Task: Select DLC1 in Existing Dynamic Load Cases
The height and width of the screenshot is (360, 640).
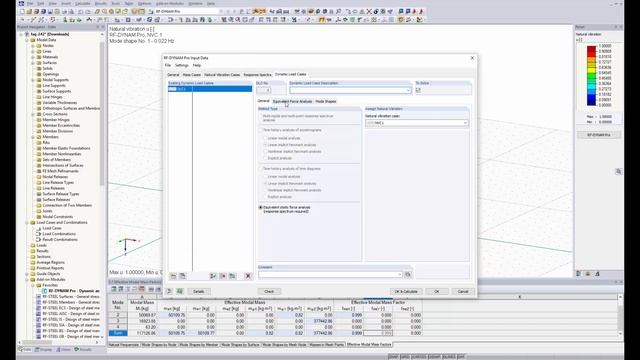Action: click(x=210, y=89)
